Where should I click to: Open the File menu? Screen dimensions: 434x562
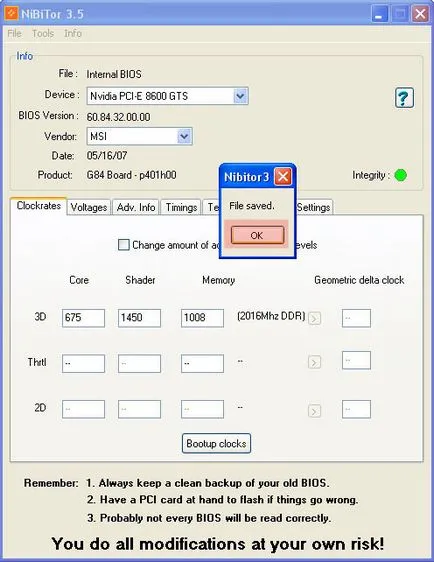[x=14, y=33]
